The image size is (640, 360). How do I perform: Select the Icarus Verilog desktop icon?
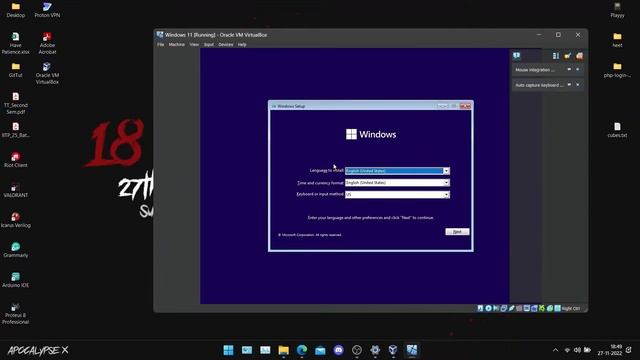click(x=16, y=220)
